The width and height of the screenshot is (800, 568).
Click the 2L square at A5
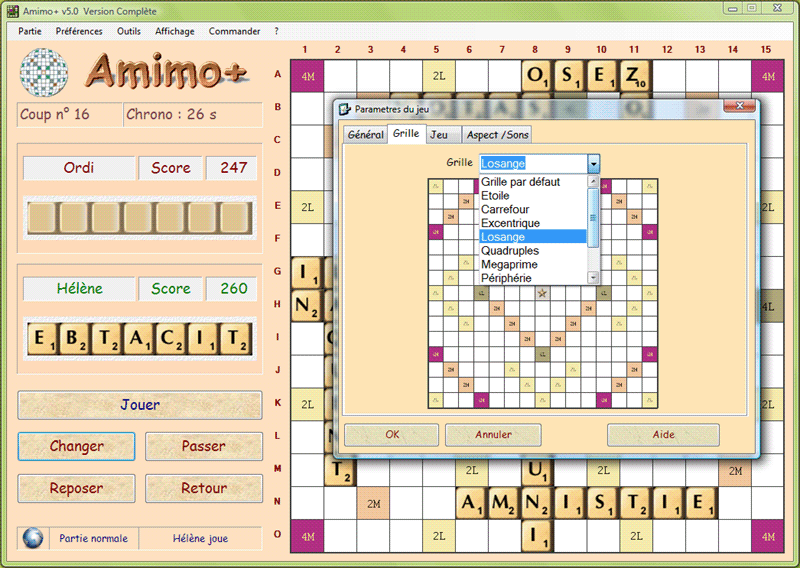[439, 76]
